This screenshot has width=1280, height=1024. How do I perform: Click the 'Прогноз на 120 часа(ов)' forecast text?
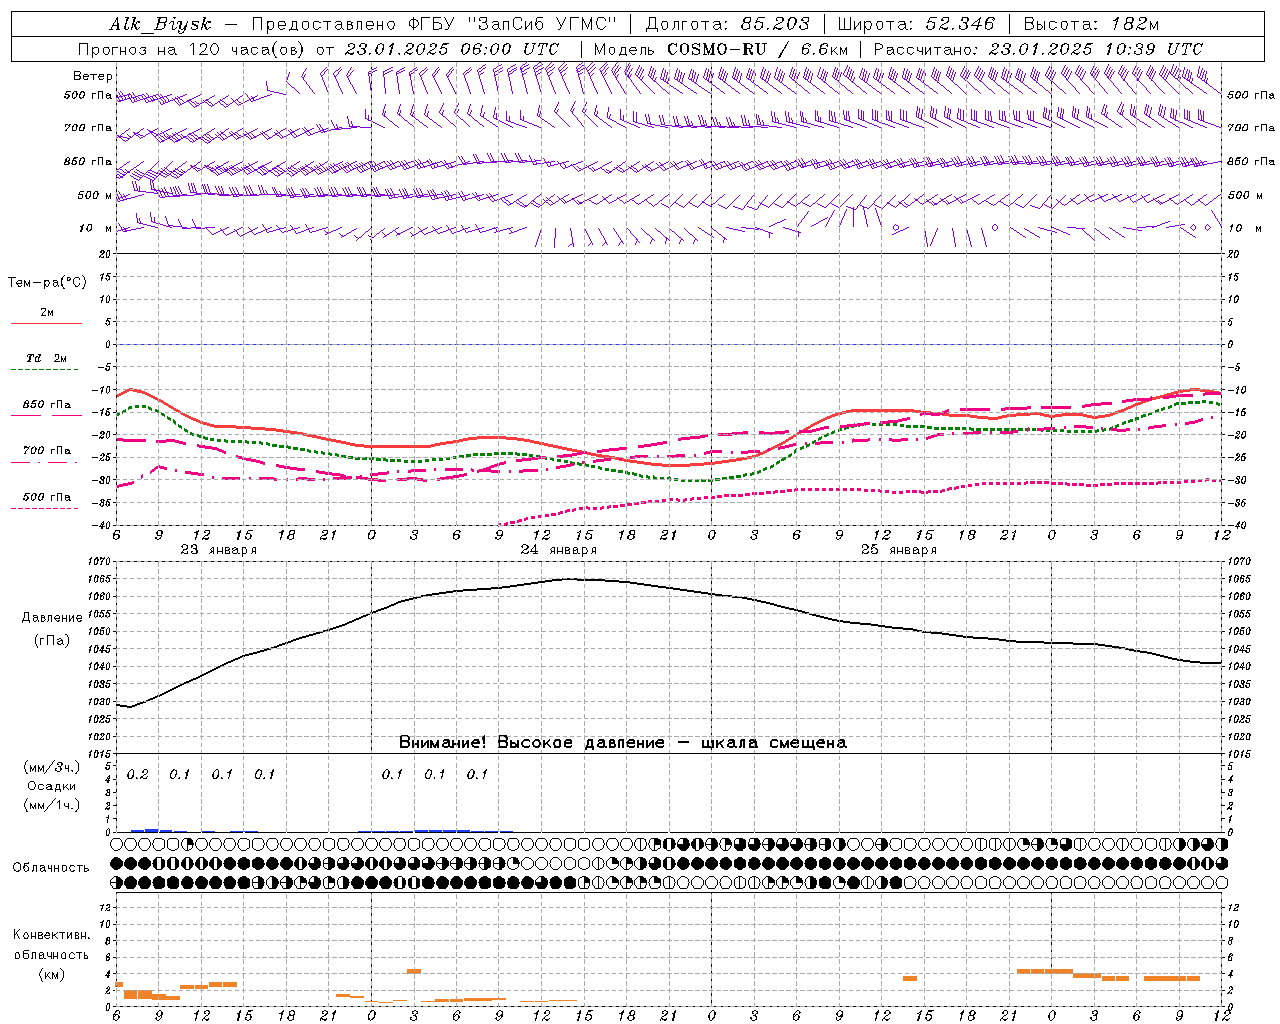tap(193, 49)
